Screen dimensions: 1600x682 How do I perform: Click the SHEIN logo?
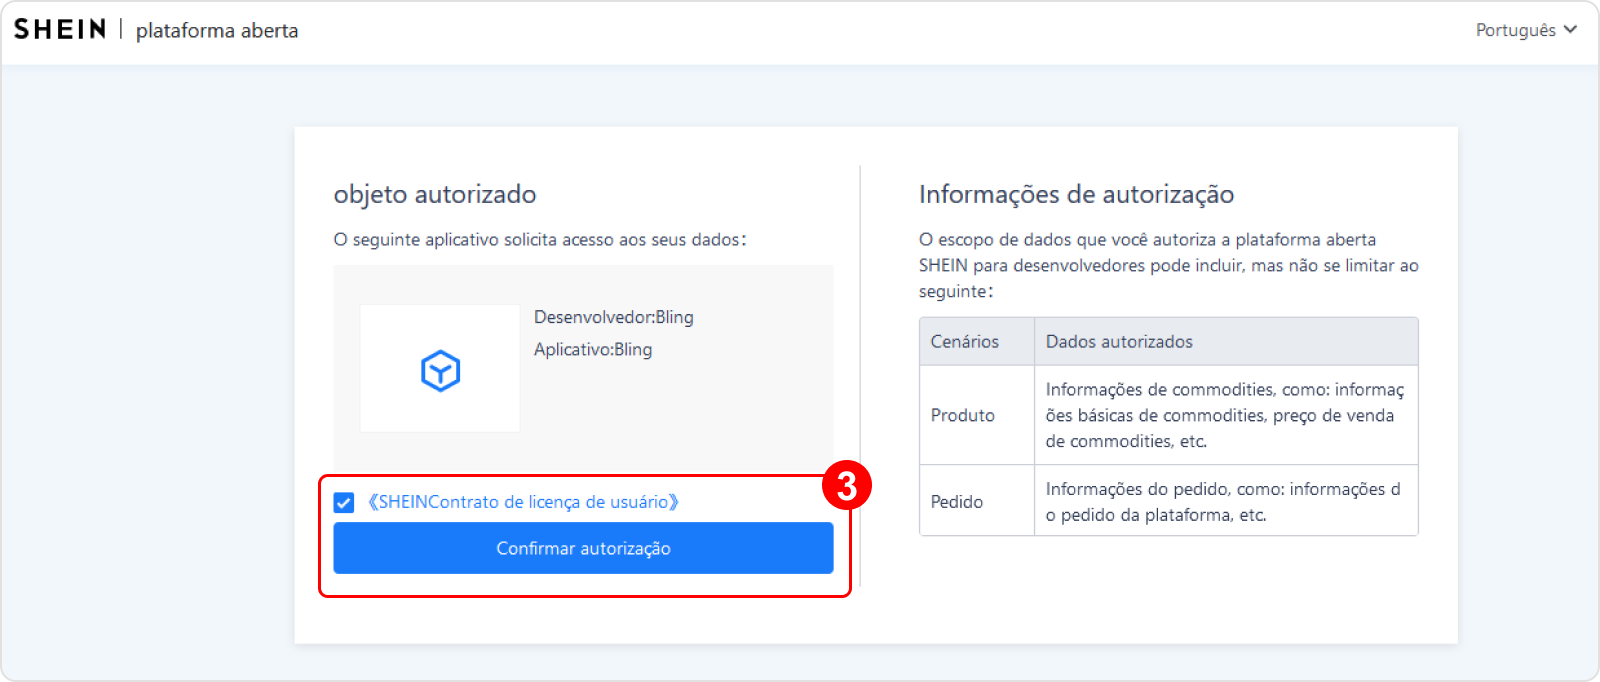click(60, 29)
